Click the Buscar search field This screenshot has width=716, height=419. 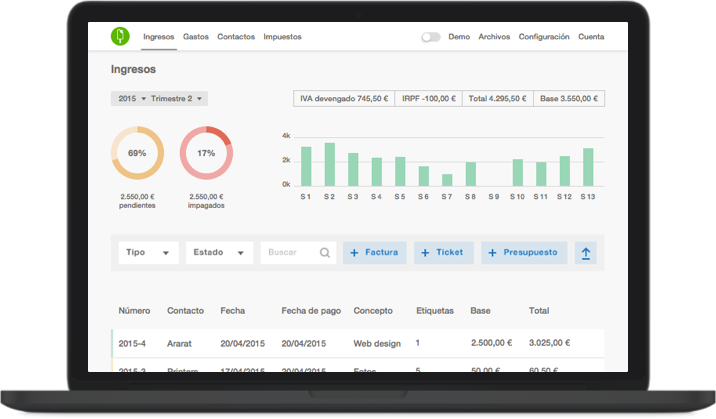(298, 253)
